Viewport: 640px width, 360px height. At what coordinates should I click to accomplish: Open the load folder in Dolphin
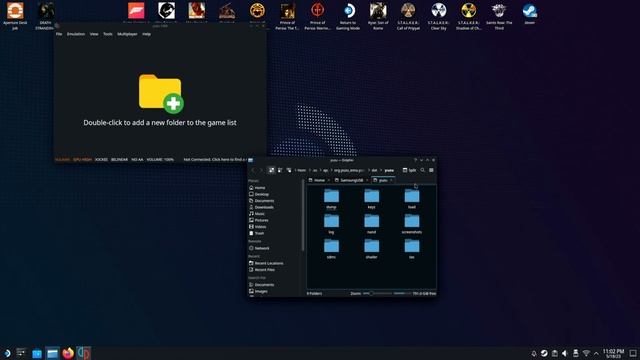tap(412, 199)
